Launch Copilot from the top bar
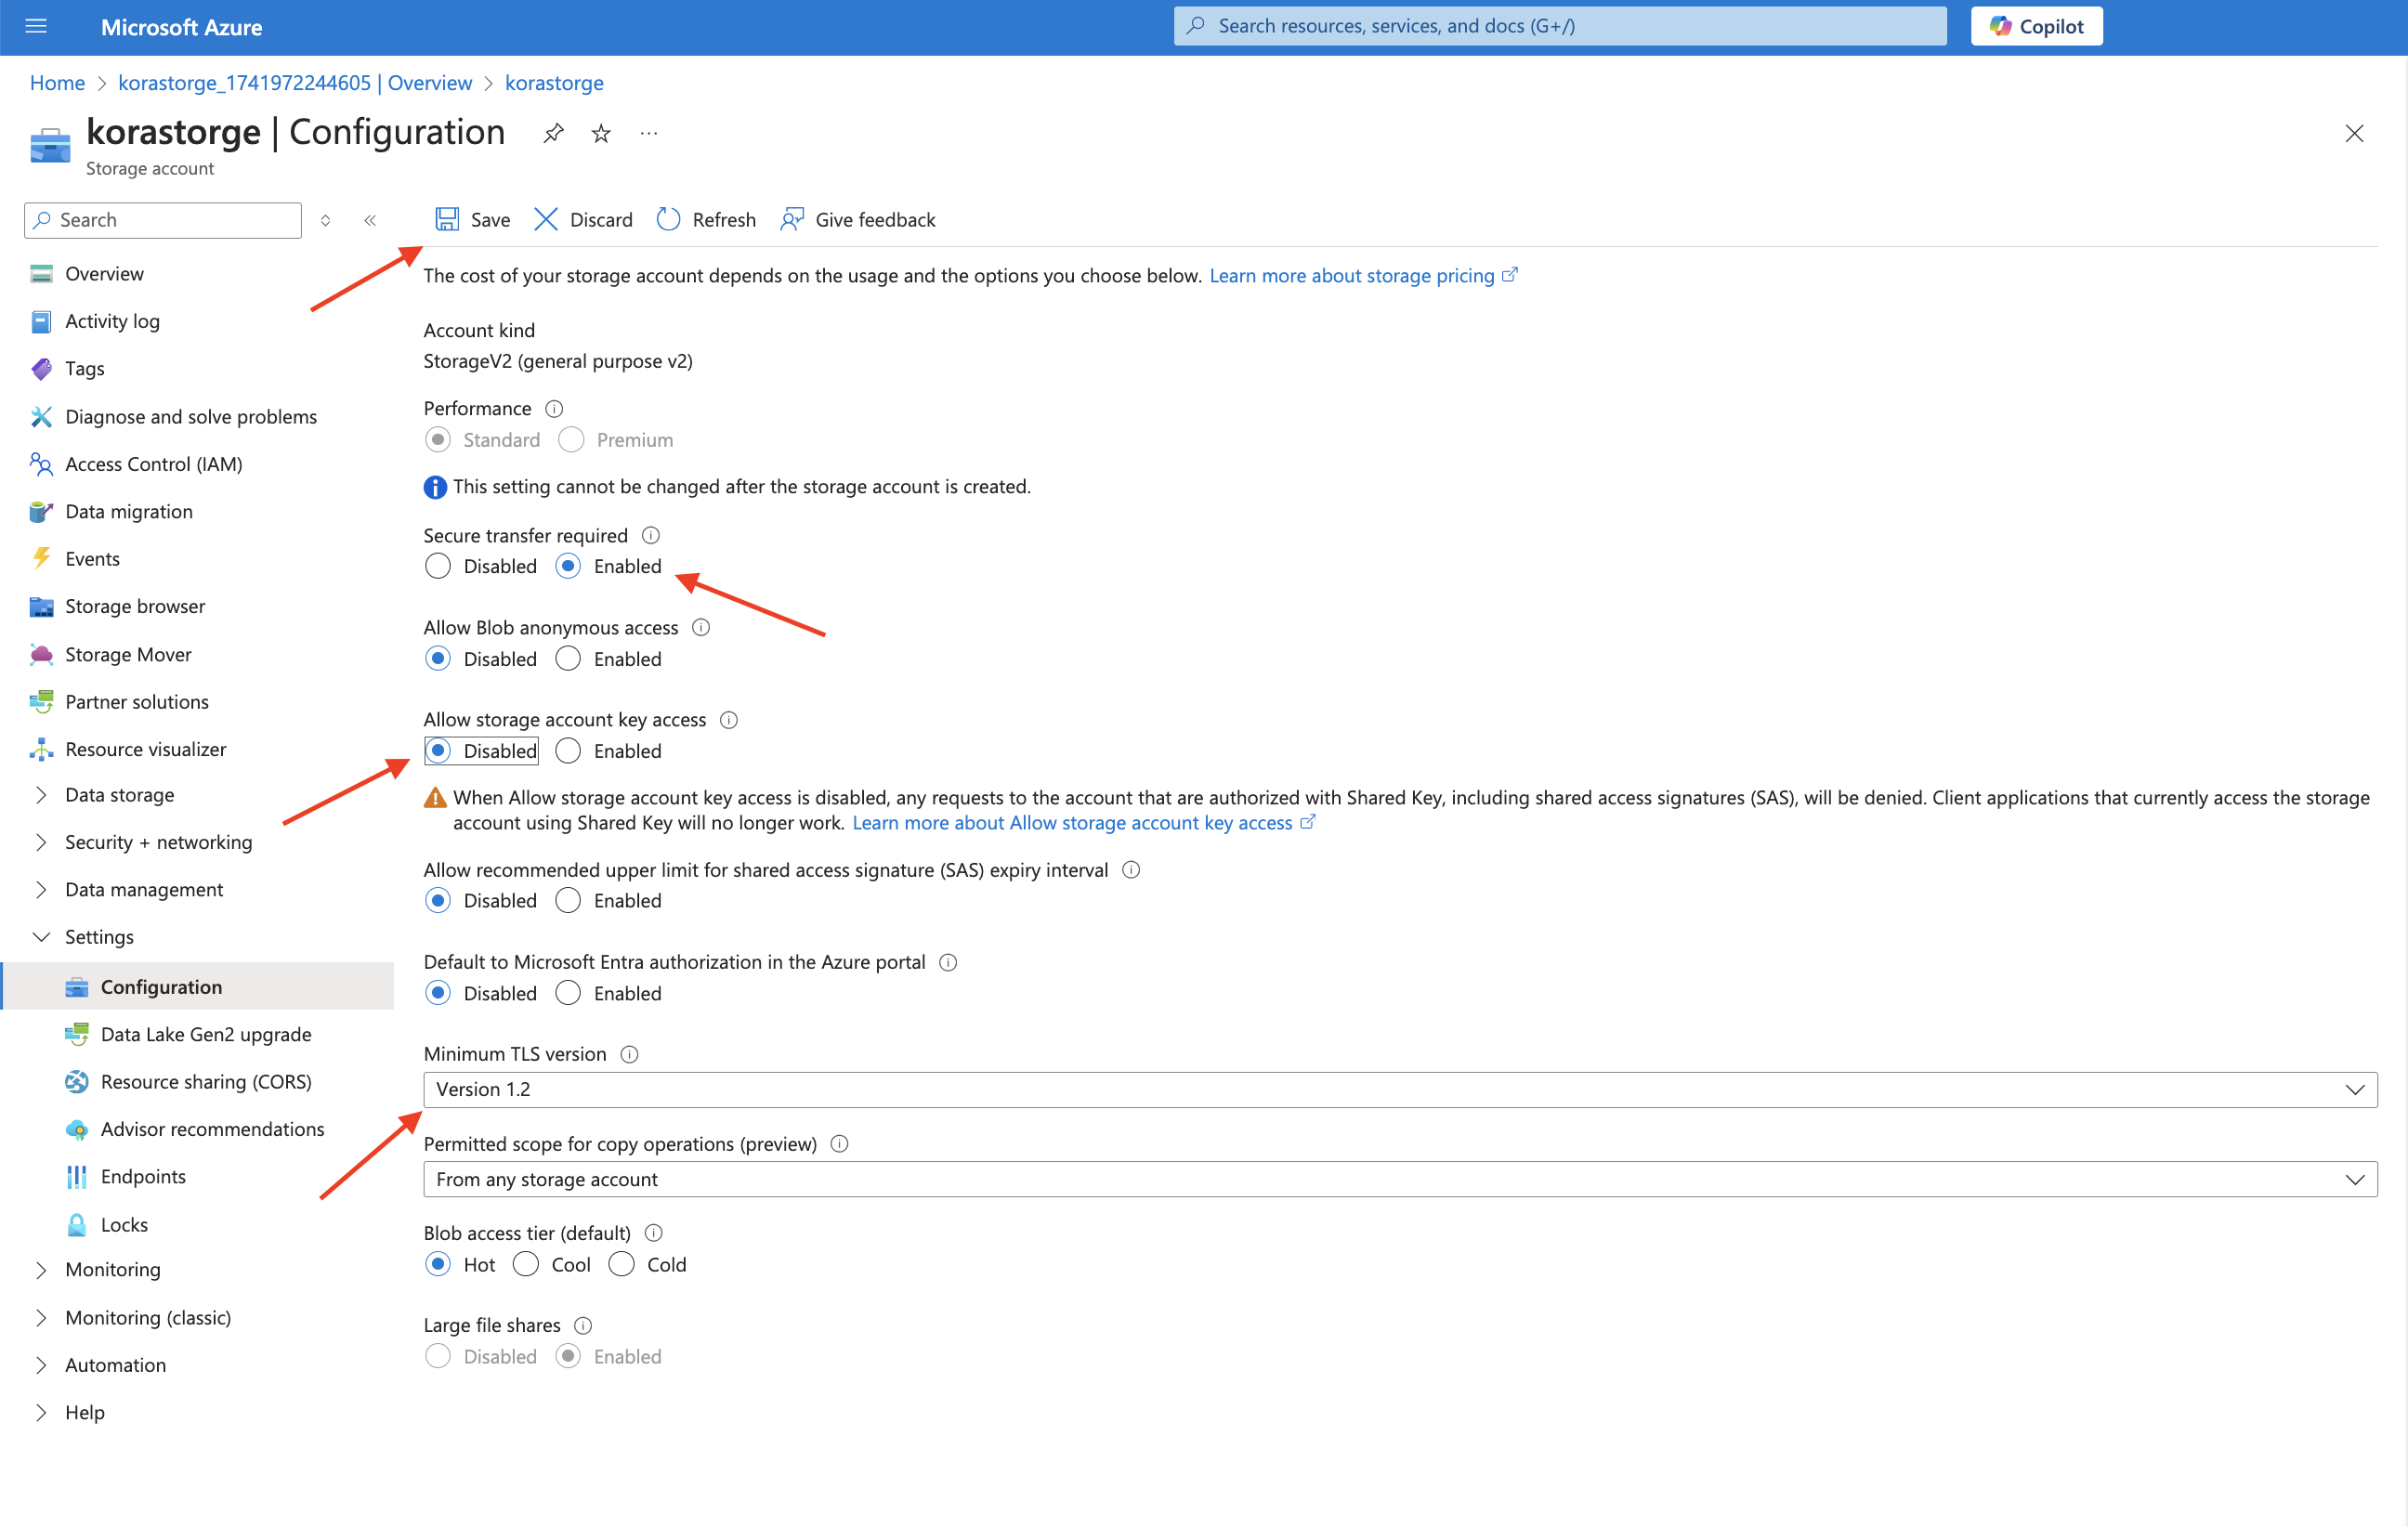The height and width of the screenshot is (1527, 2408). [x=2036, y=26]
